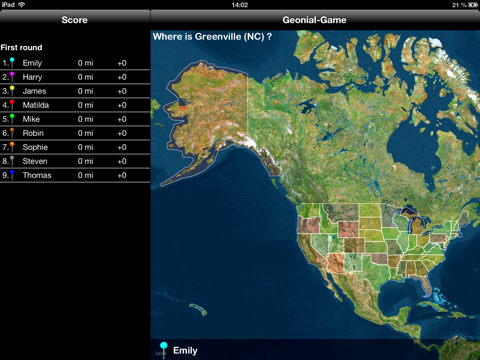
Task: Tap Florida on the map
Action: pos(426,286)
